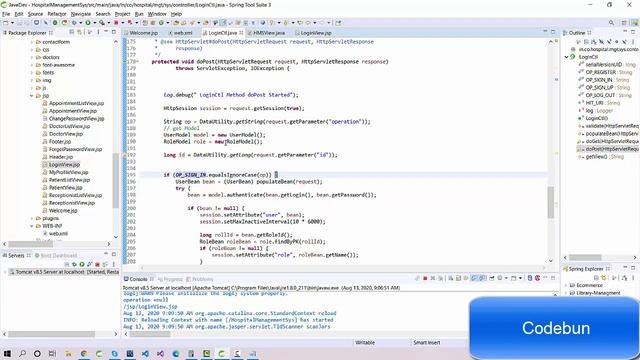Click the editor vertical scrollbar thumb
Viewport: 640px width, 360px height.
[551, 202]
